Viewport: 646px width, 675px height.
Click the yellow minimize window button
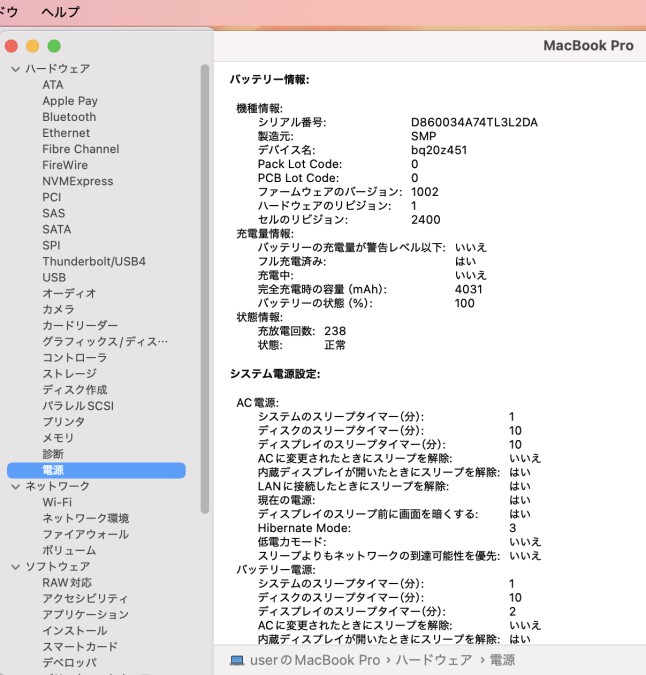tap(32, 46)
